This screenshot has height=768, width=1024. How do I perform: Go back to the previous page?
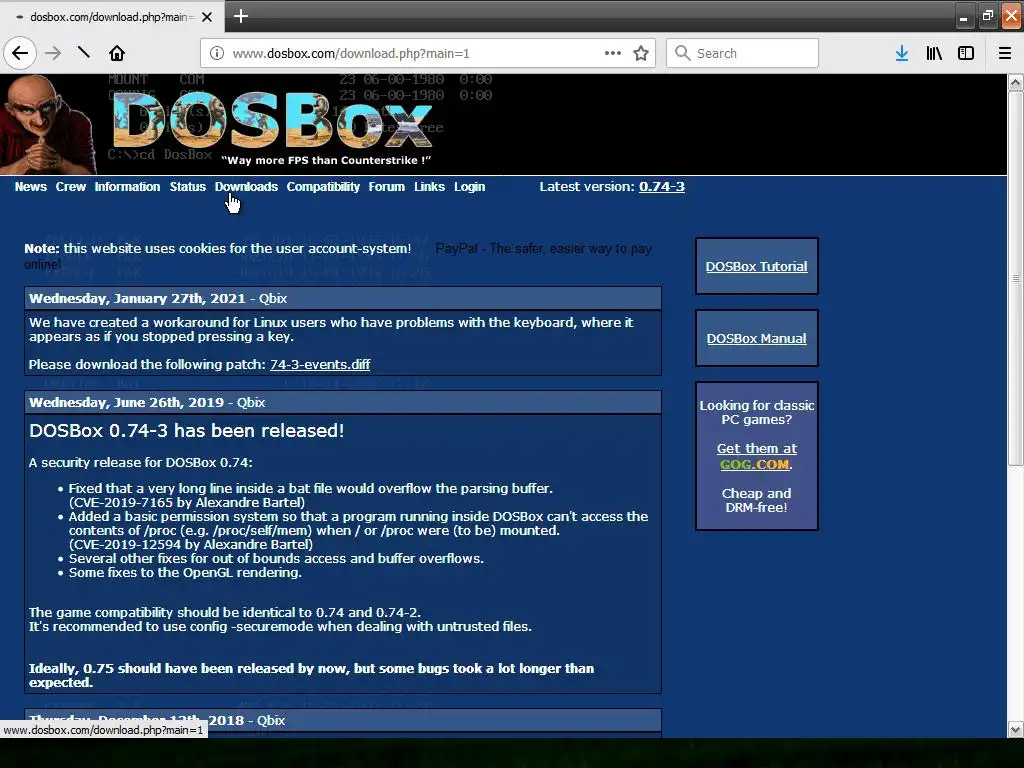[x=20, y=53]
